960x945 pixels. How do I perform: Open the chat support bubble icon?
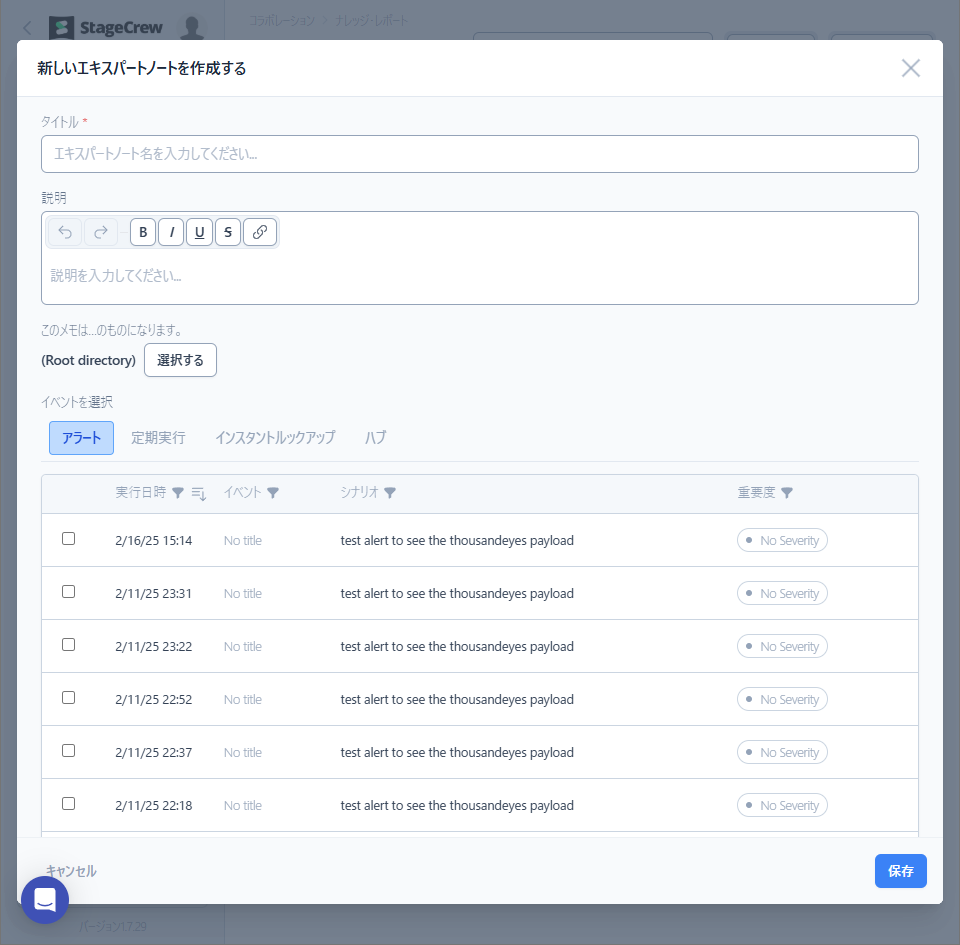pyautogui.click(x=45, y=900)
